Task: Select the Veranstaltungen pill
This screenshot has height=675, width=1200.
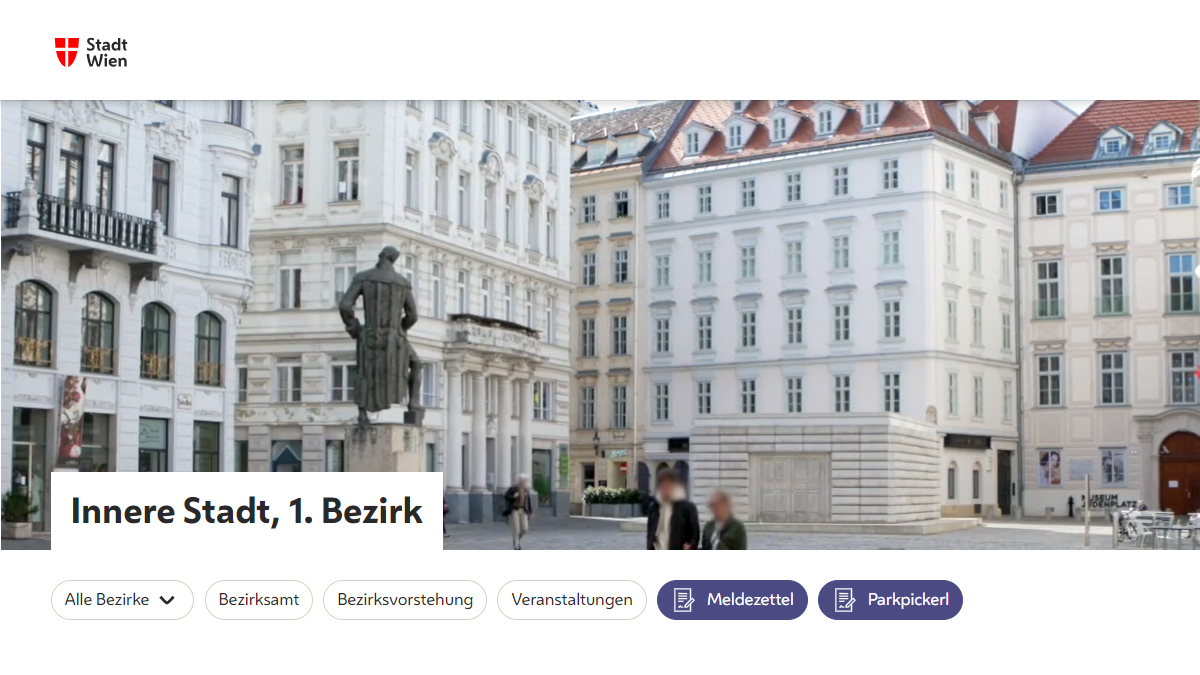Action: [572, 600]
